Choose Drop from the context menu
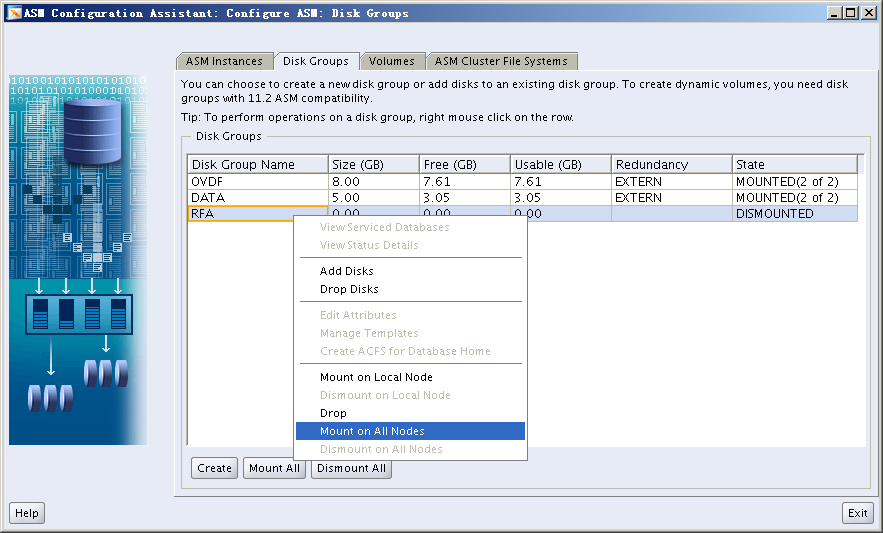883x533 pixels. [x=333, y=413]
